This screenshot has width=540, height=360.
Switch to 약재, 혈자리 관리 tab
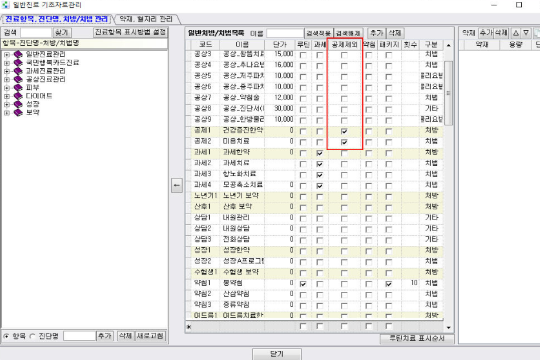[146, 19]
